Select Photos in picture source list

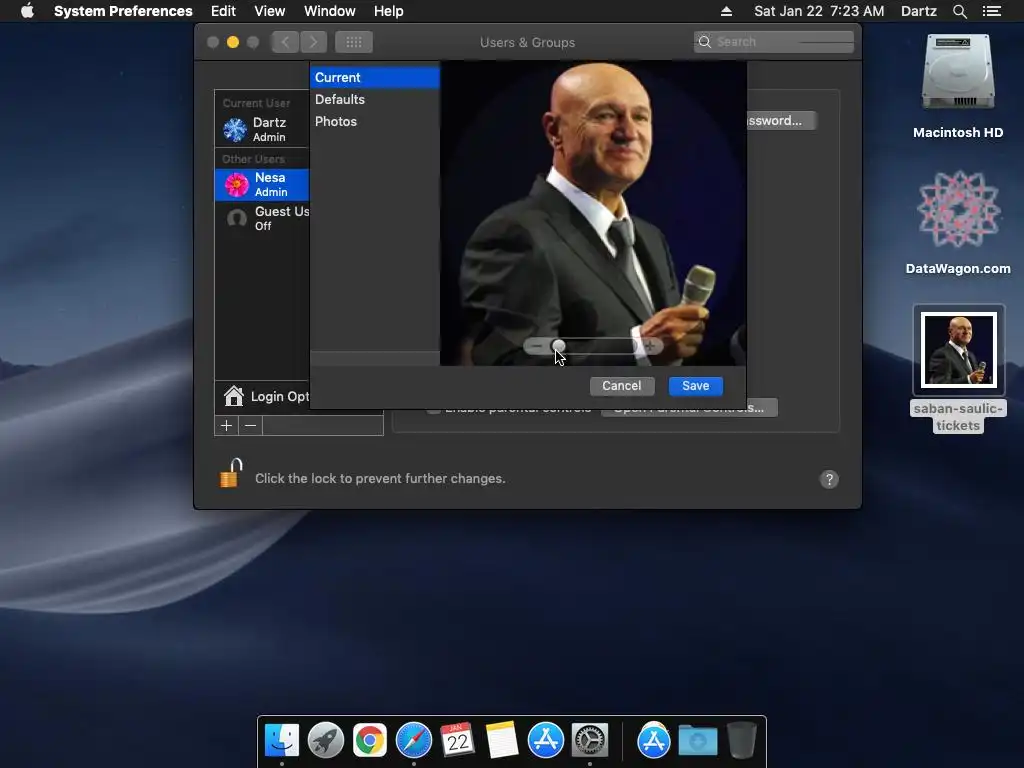(375, 121)
